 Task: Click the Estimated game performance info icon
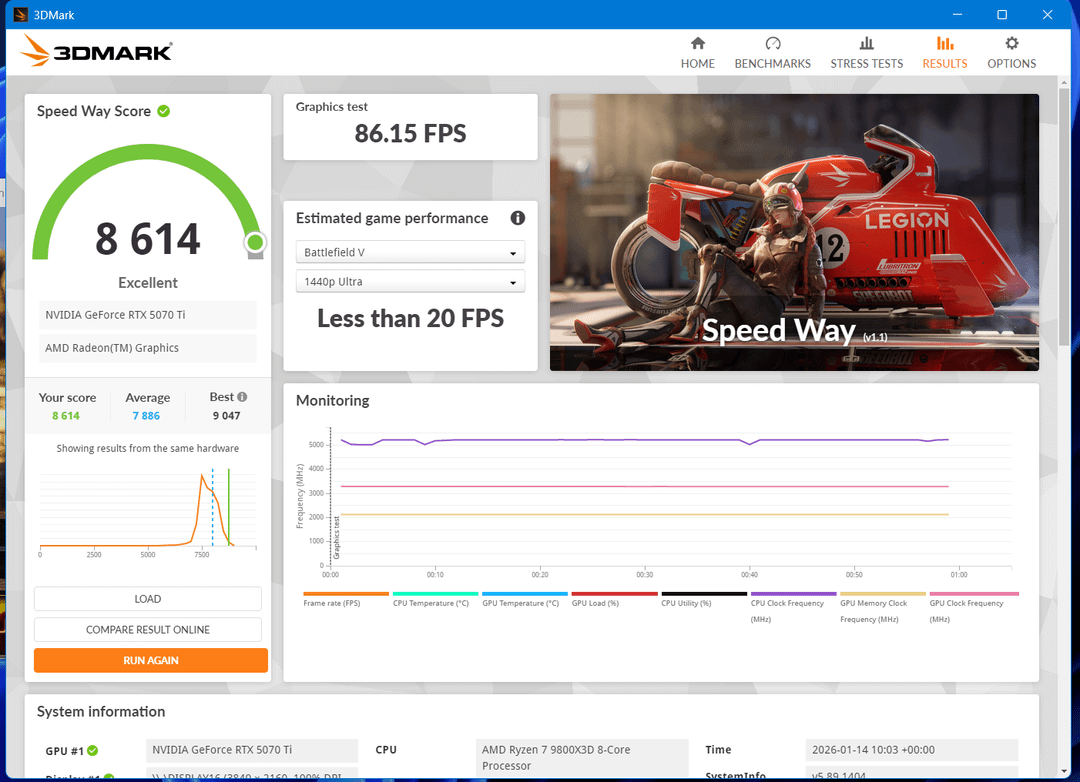pos(517,218)
